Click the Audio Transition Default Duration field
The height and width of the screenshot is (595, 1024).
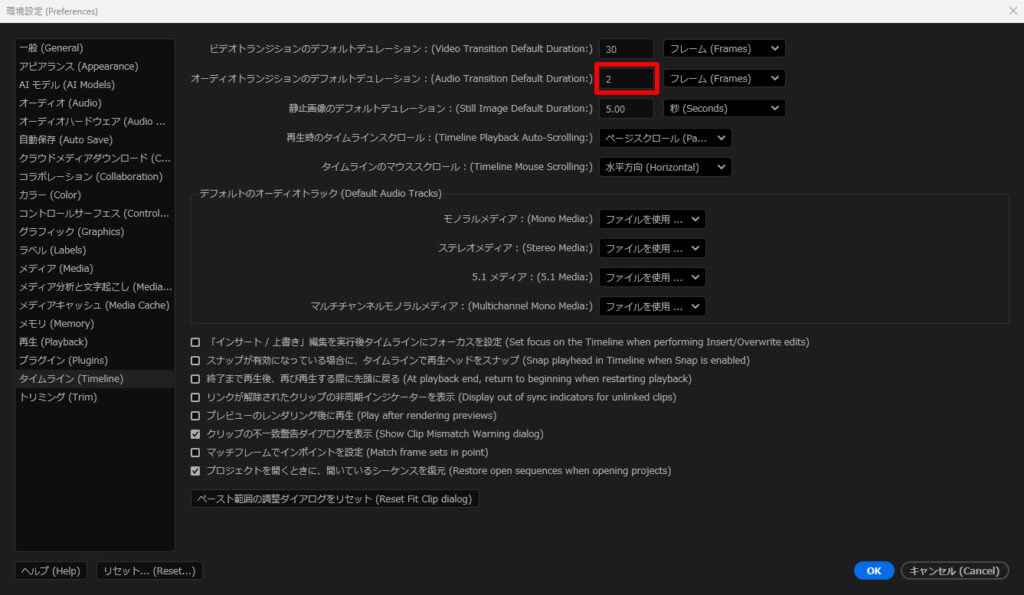pos(626,78)
